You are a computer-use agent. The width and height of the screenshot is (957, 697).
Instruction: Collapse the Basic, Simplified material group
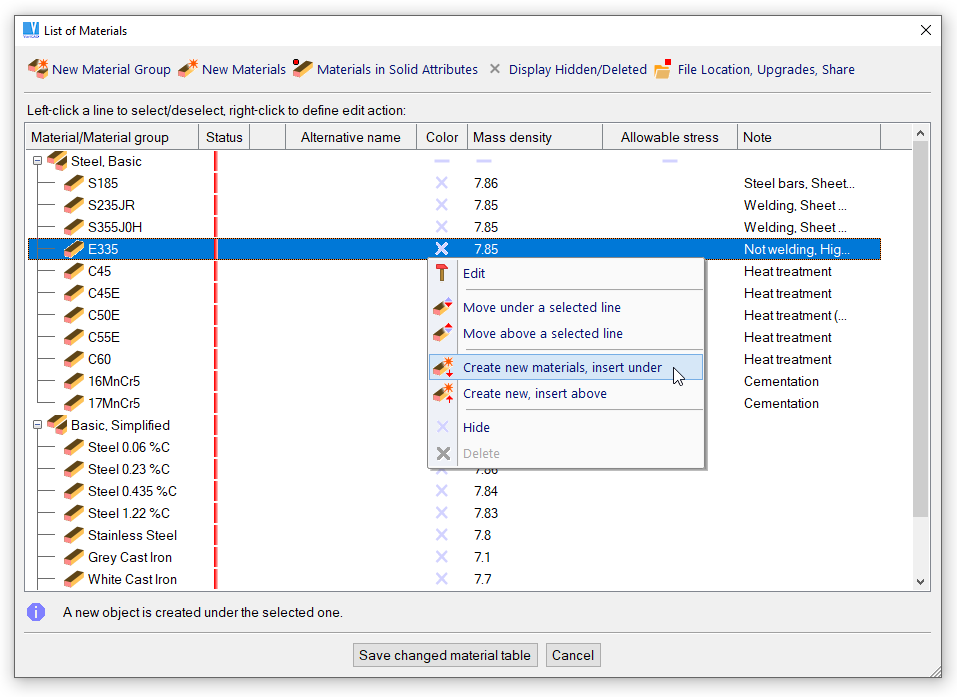click(x=38, y=425)
